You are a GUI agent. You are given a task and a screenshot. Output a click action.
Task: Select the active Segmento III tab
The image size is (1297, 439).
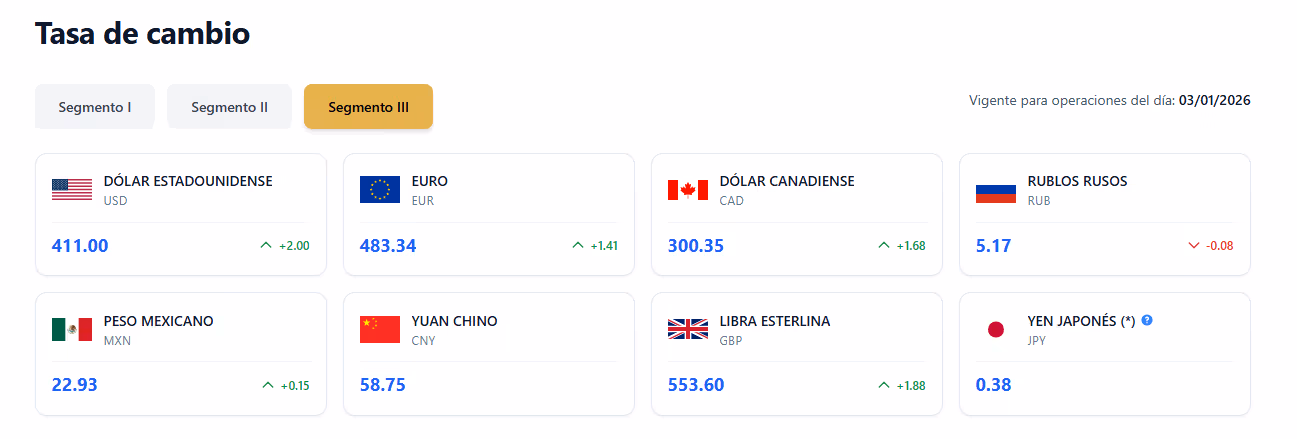click(368, 106)
